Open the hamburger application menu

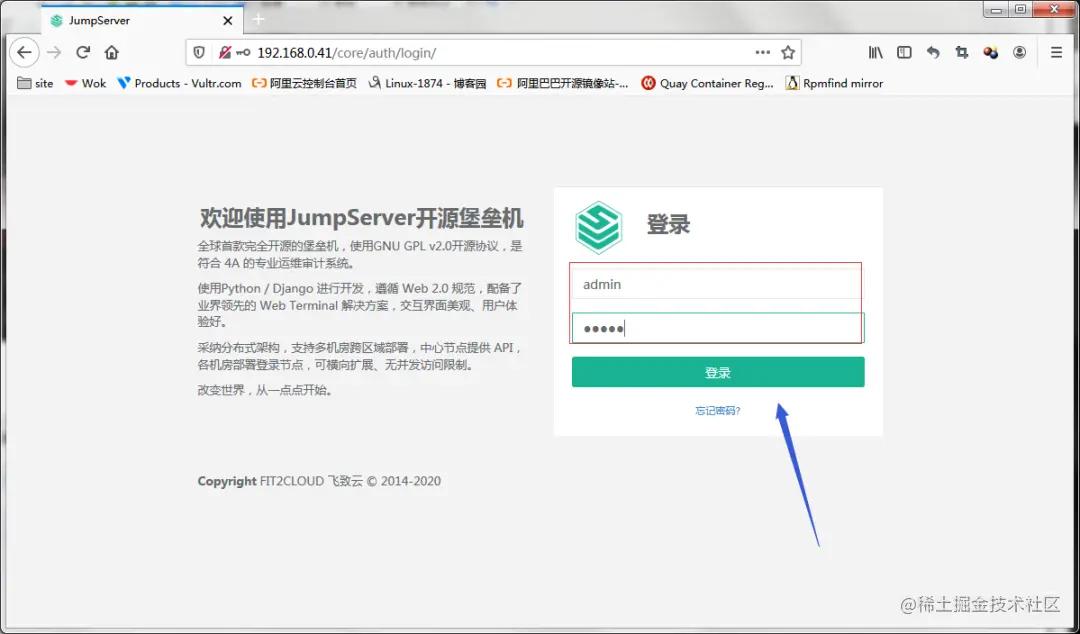click(1056, 52)
